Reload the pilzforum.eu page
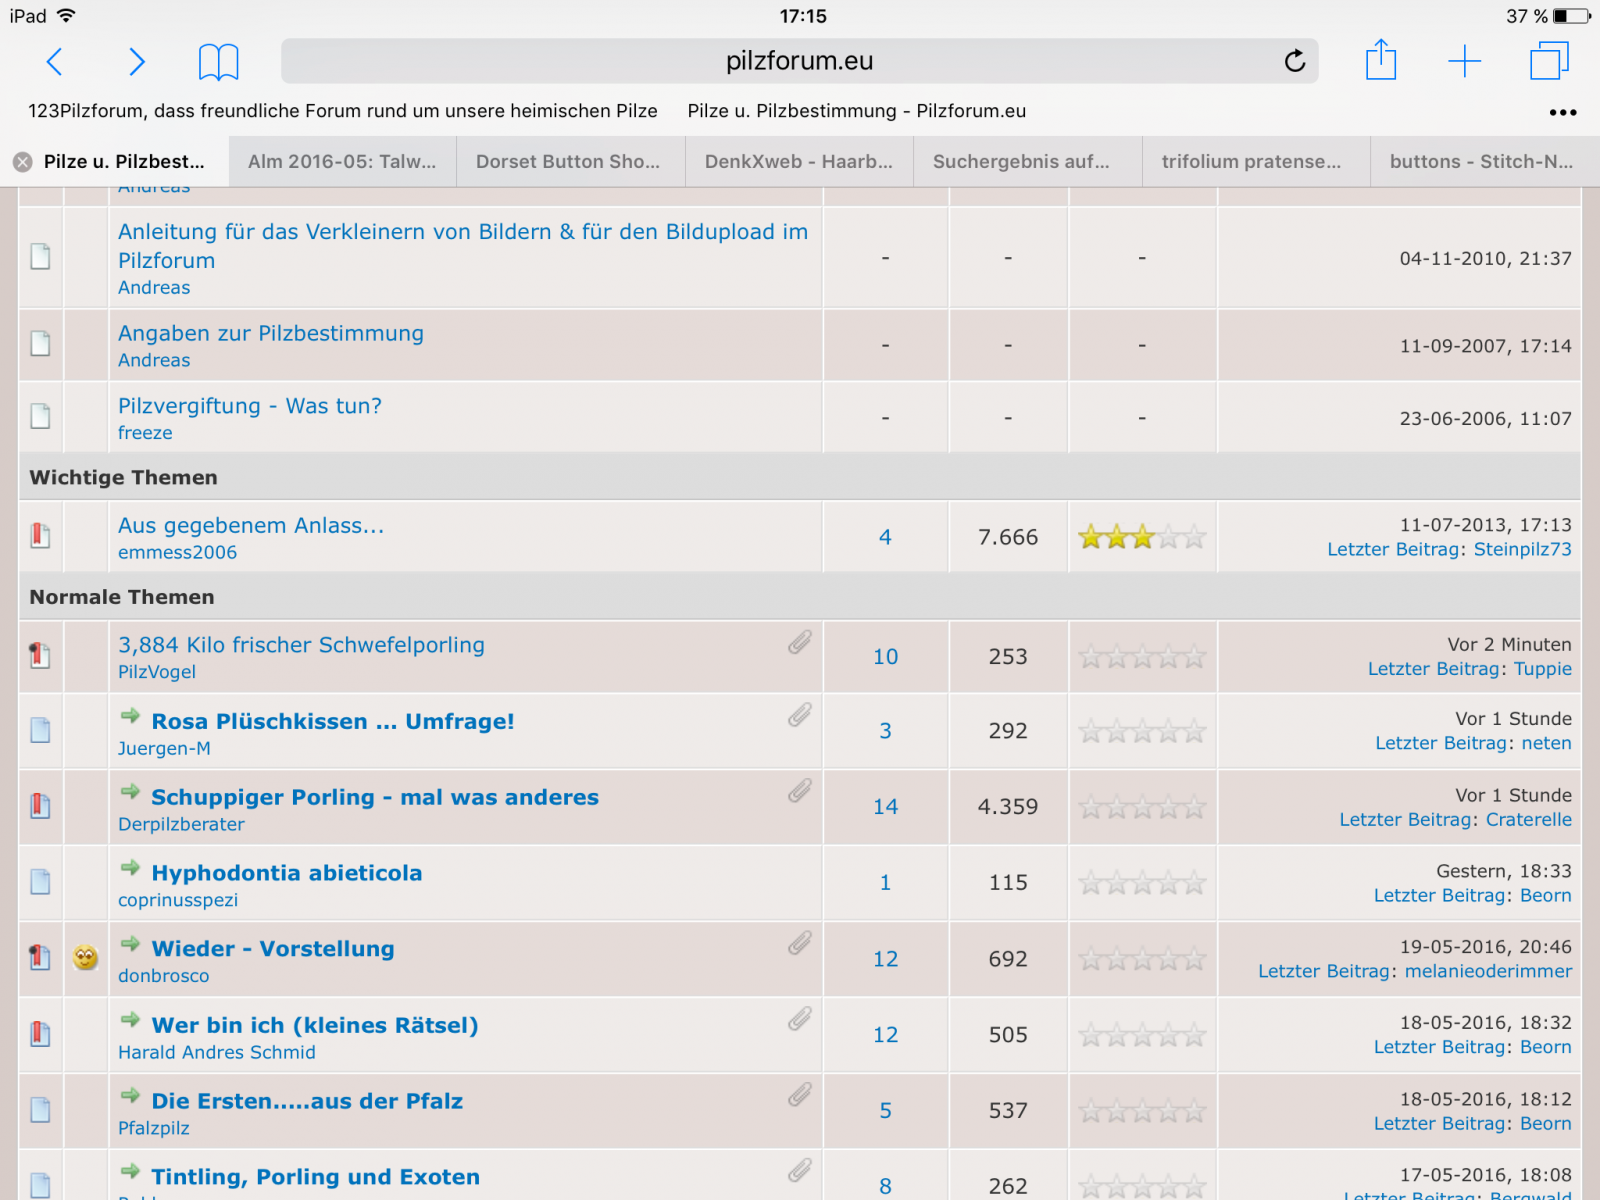 tap(1294, 62)
